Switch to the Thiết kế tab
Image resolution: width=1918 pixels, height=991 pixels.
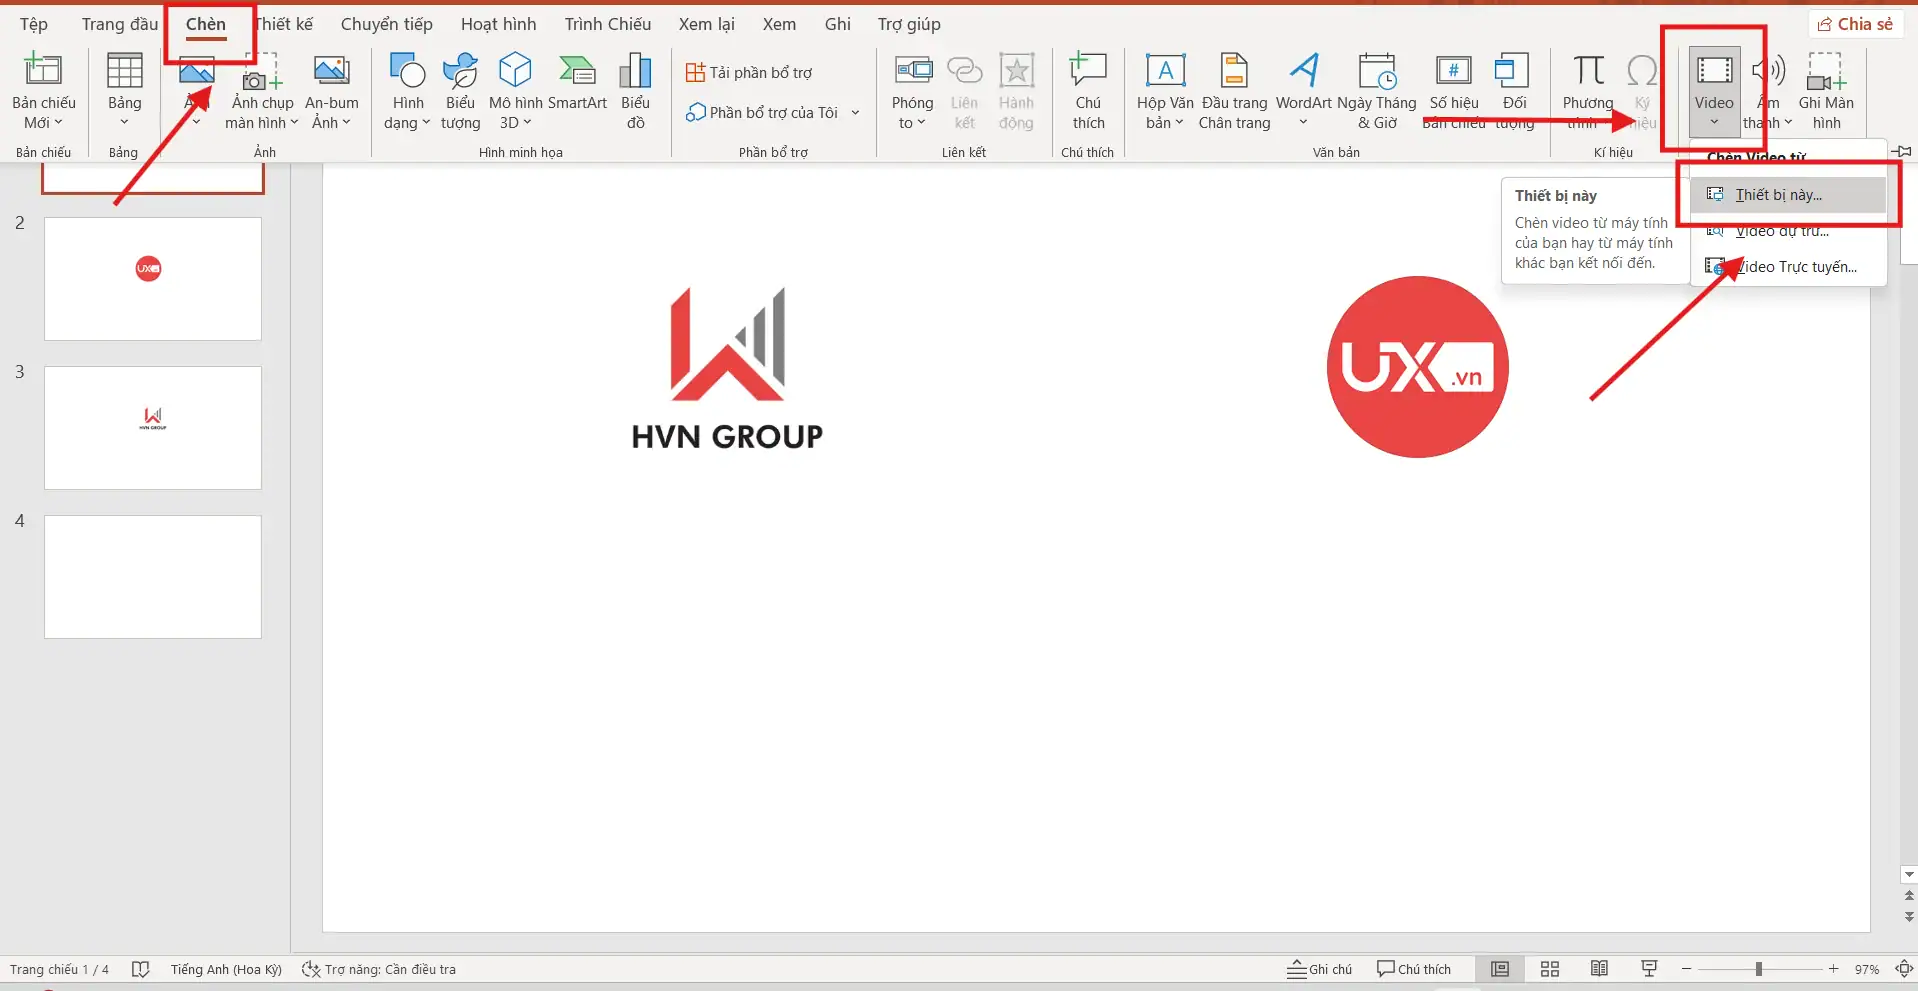click(x=283, y=23)
